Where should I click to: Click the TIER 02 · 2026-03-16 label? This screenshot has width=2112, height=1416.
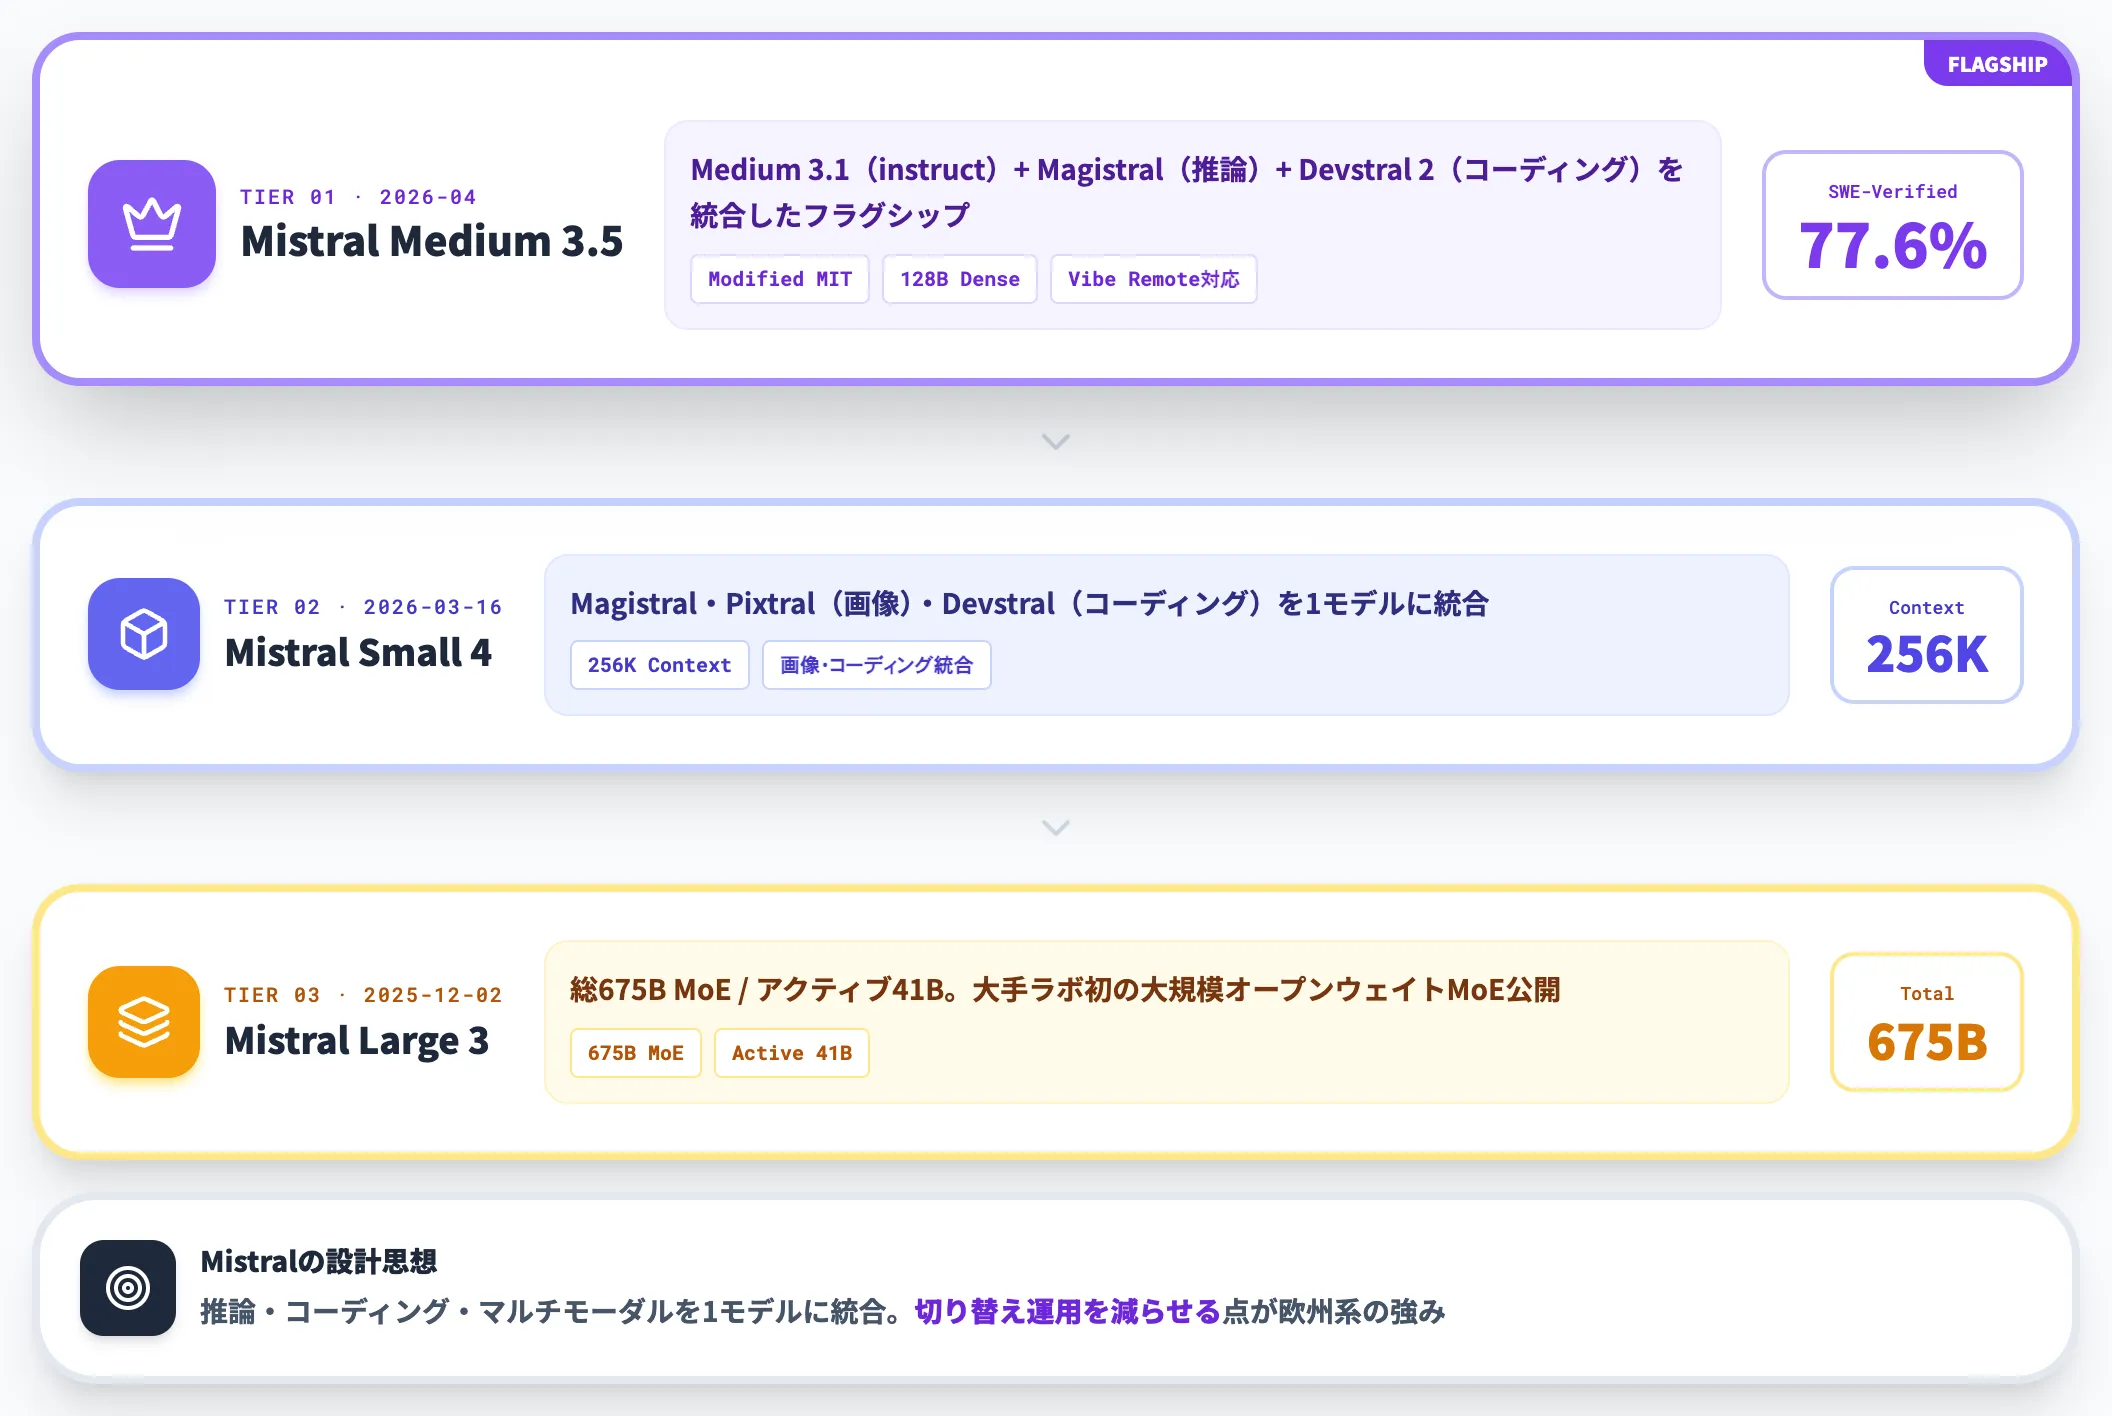click(363, 607)
